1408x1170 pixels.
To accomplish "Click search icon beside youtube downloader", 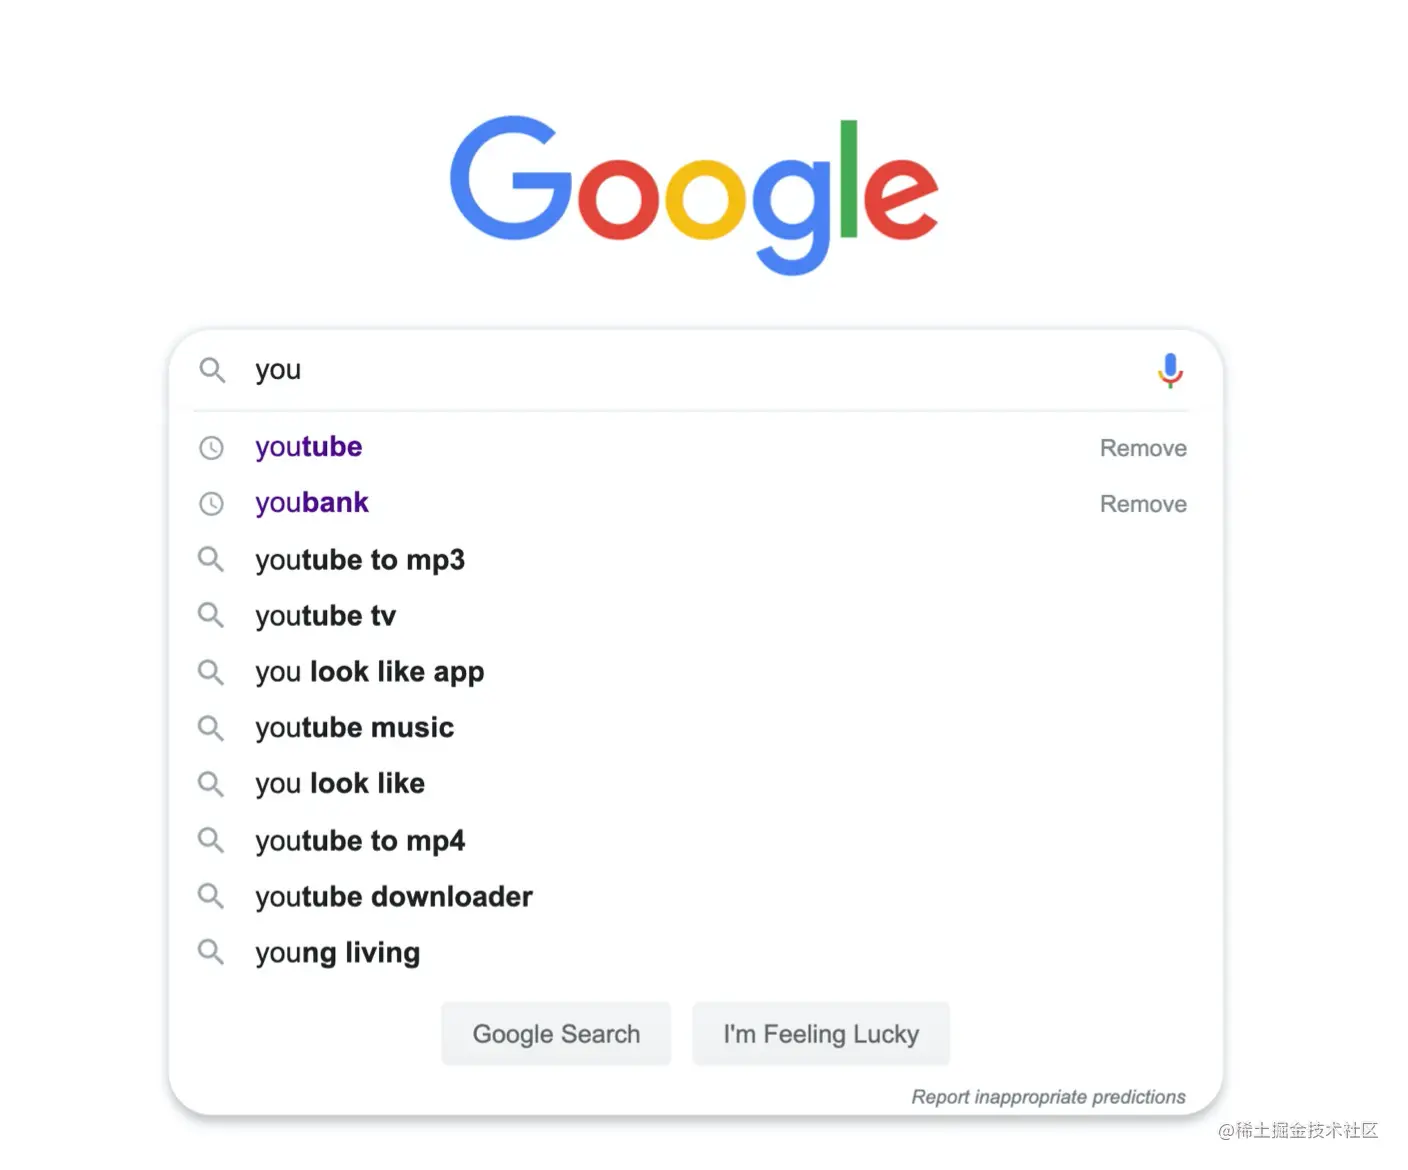I will click(x=211, y=896).
